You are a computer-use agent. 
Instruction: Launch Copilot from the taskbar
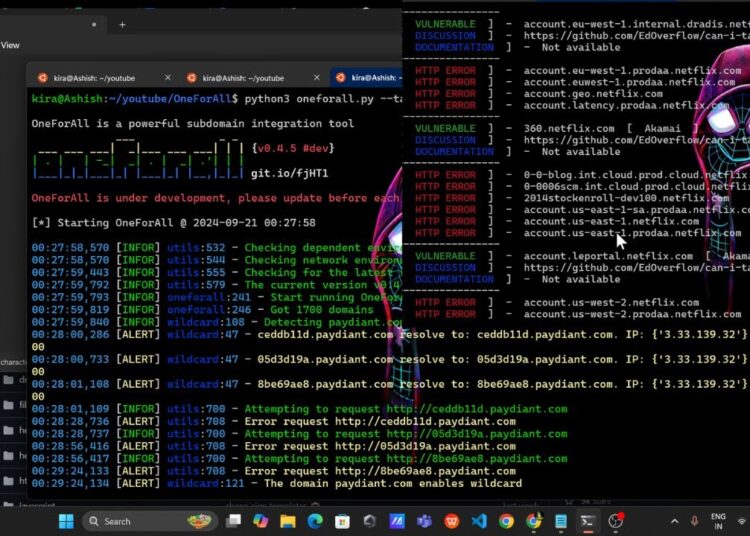coord(261,521)
